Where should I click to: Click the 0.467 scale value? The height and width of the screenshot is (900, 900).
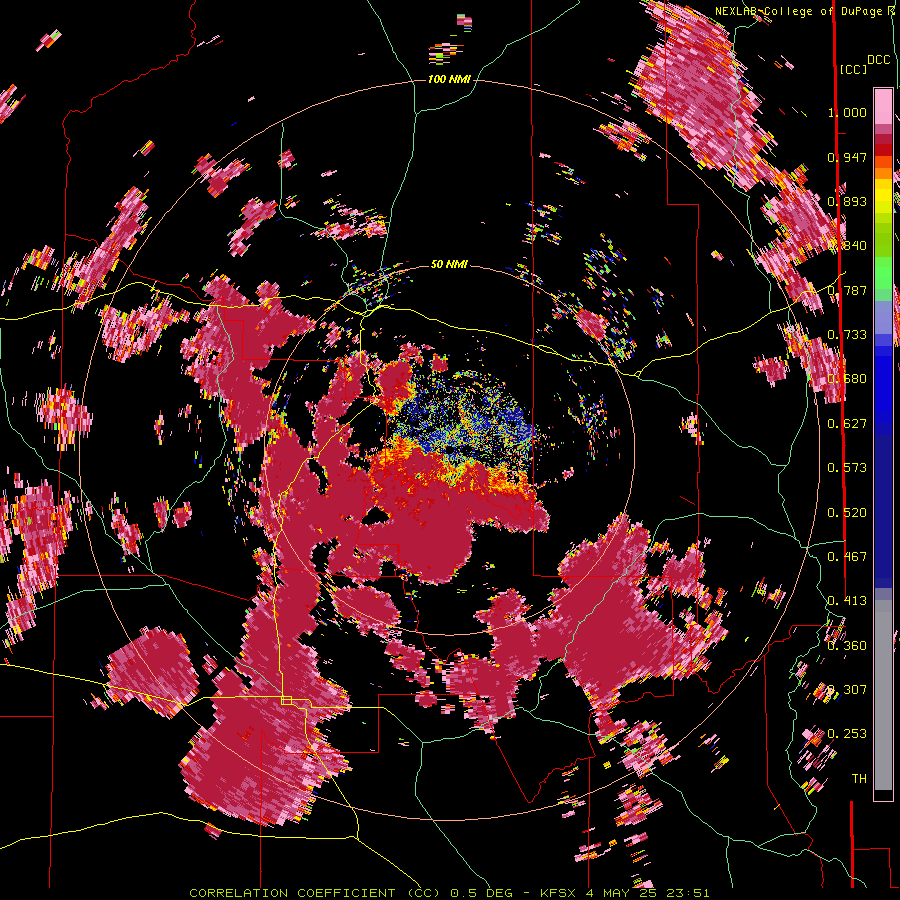(x=847, y=556)
